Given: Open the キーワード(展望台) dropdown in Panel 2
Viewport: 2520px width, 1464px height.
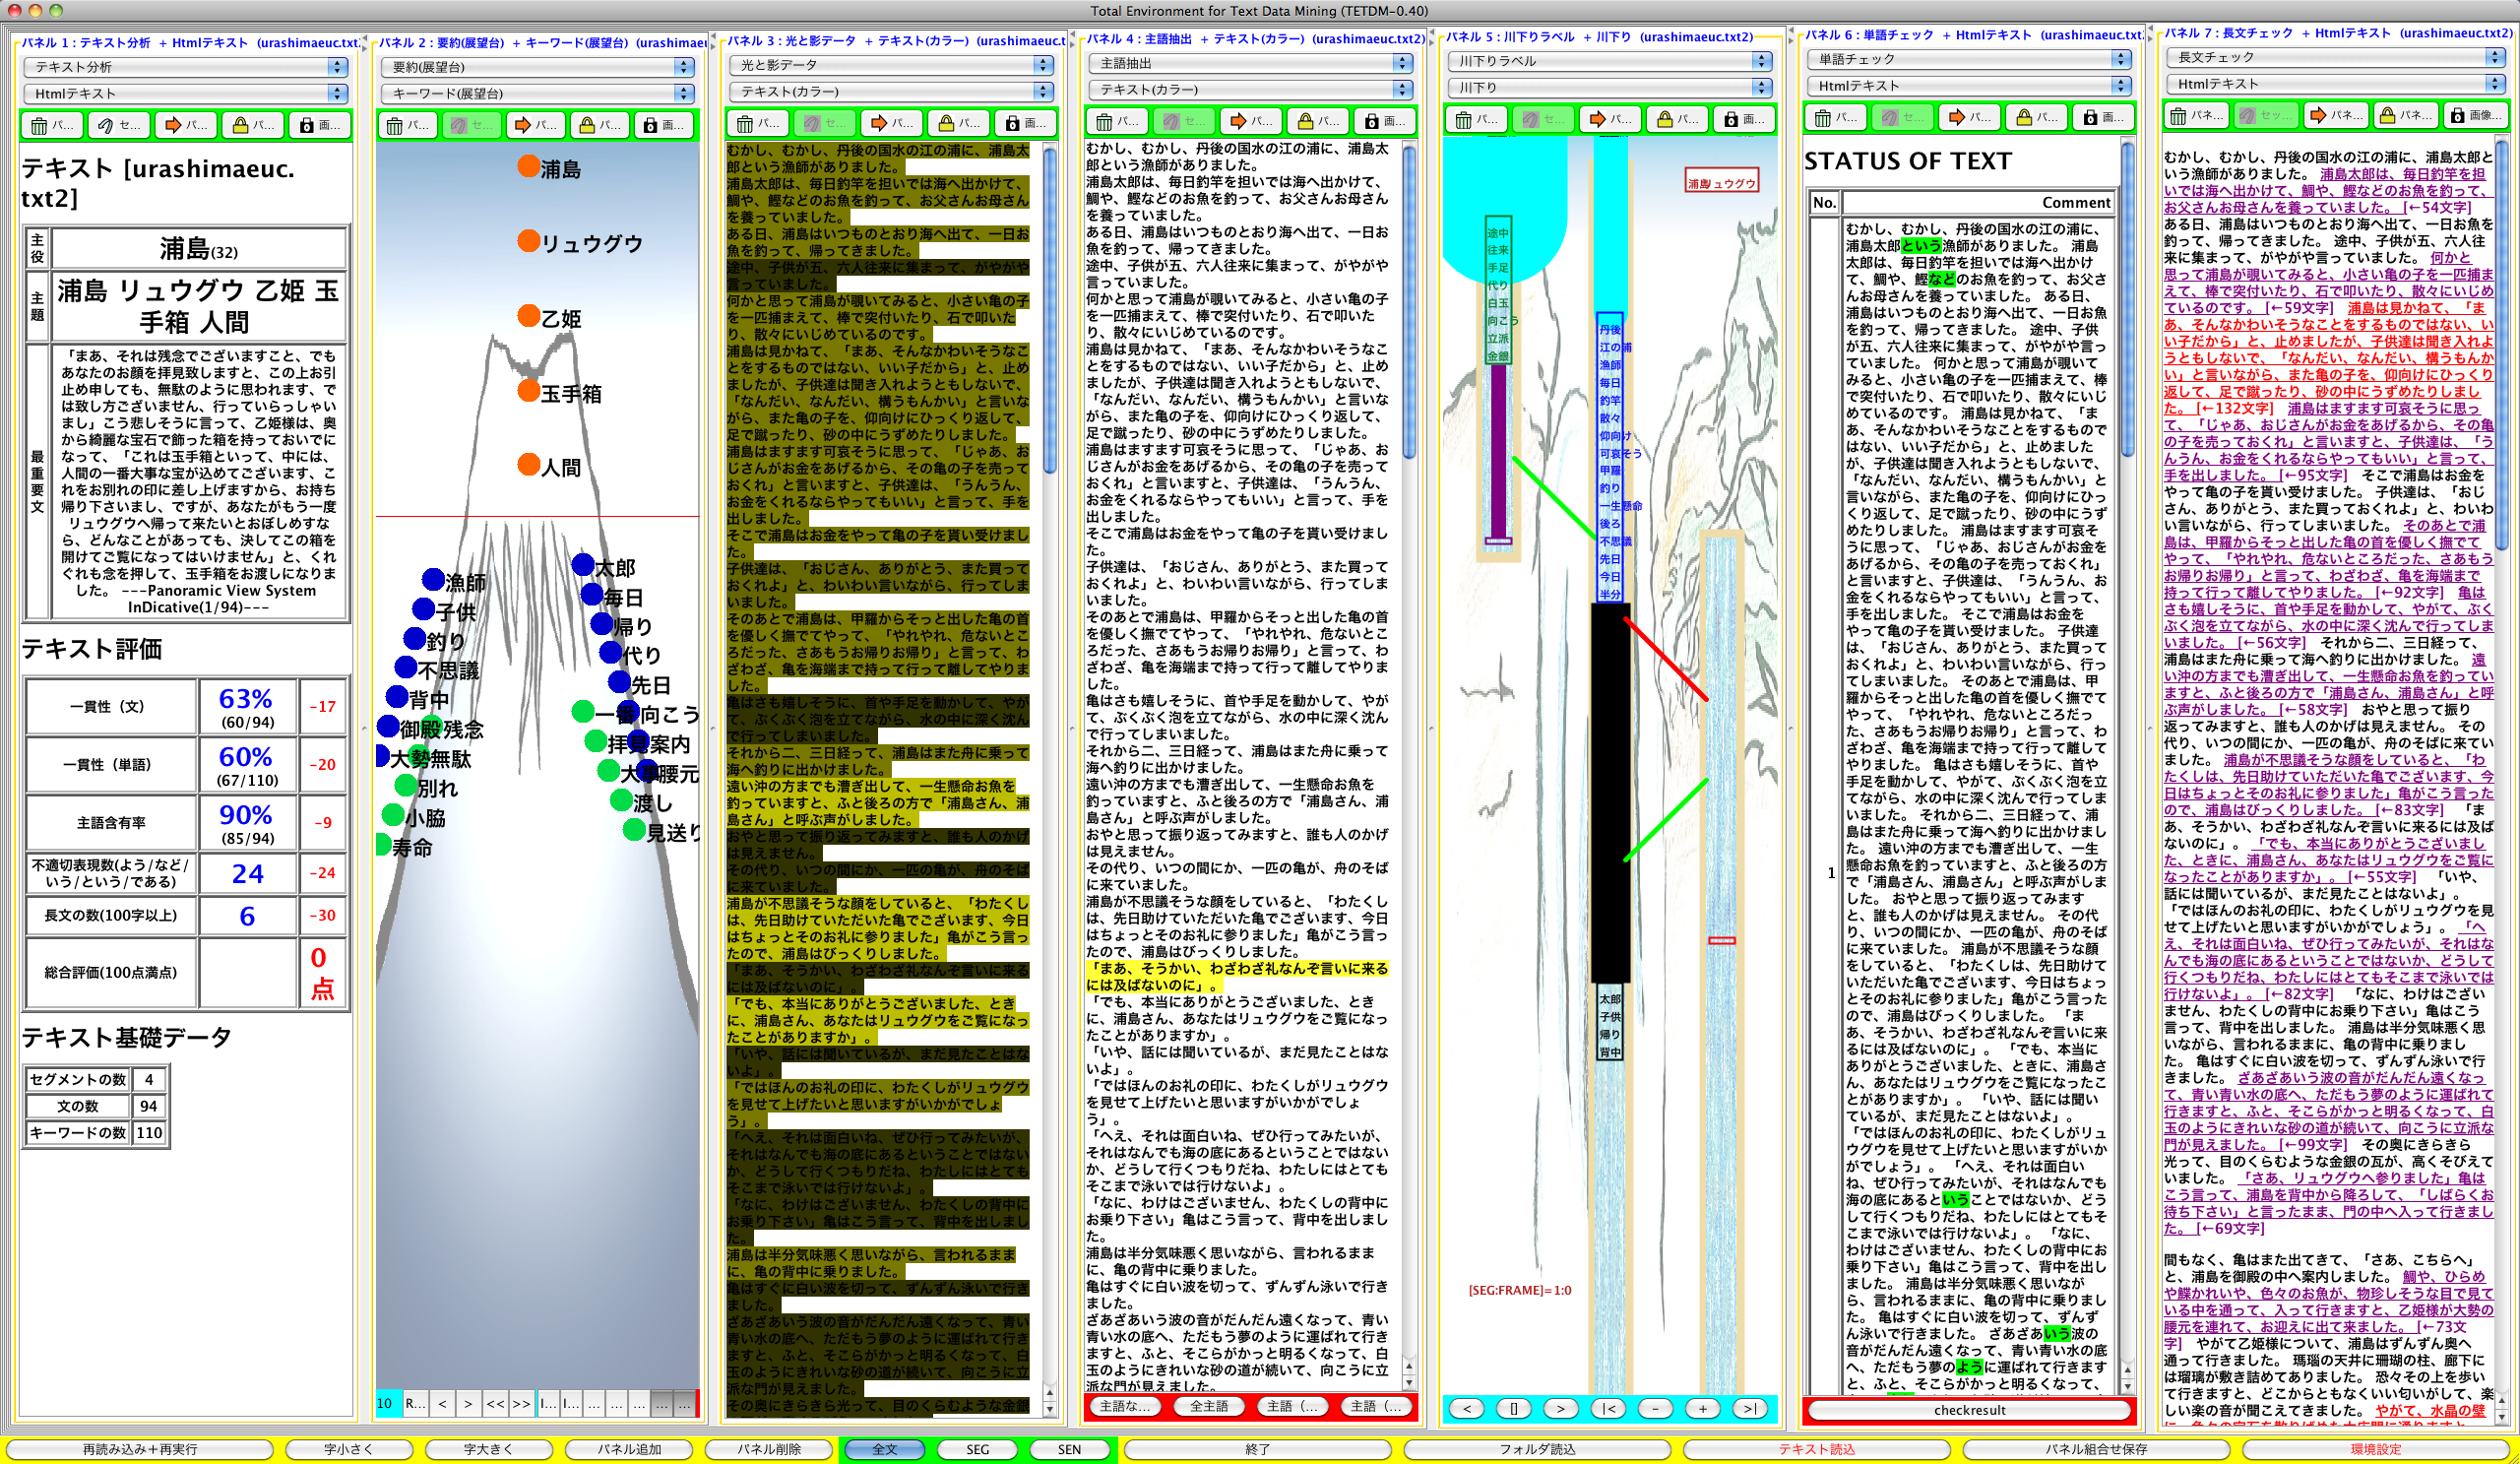Looking at the screenshot, I should point(537,93).
